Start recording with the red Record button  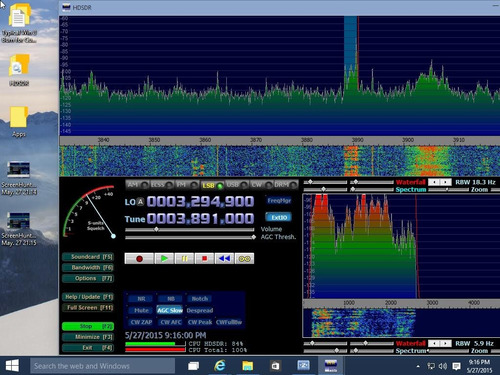coord(139,258)
